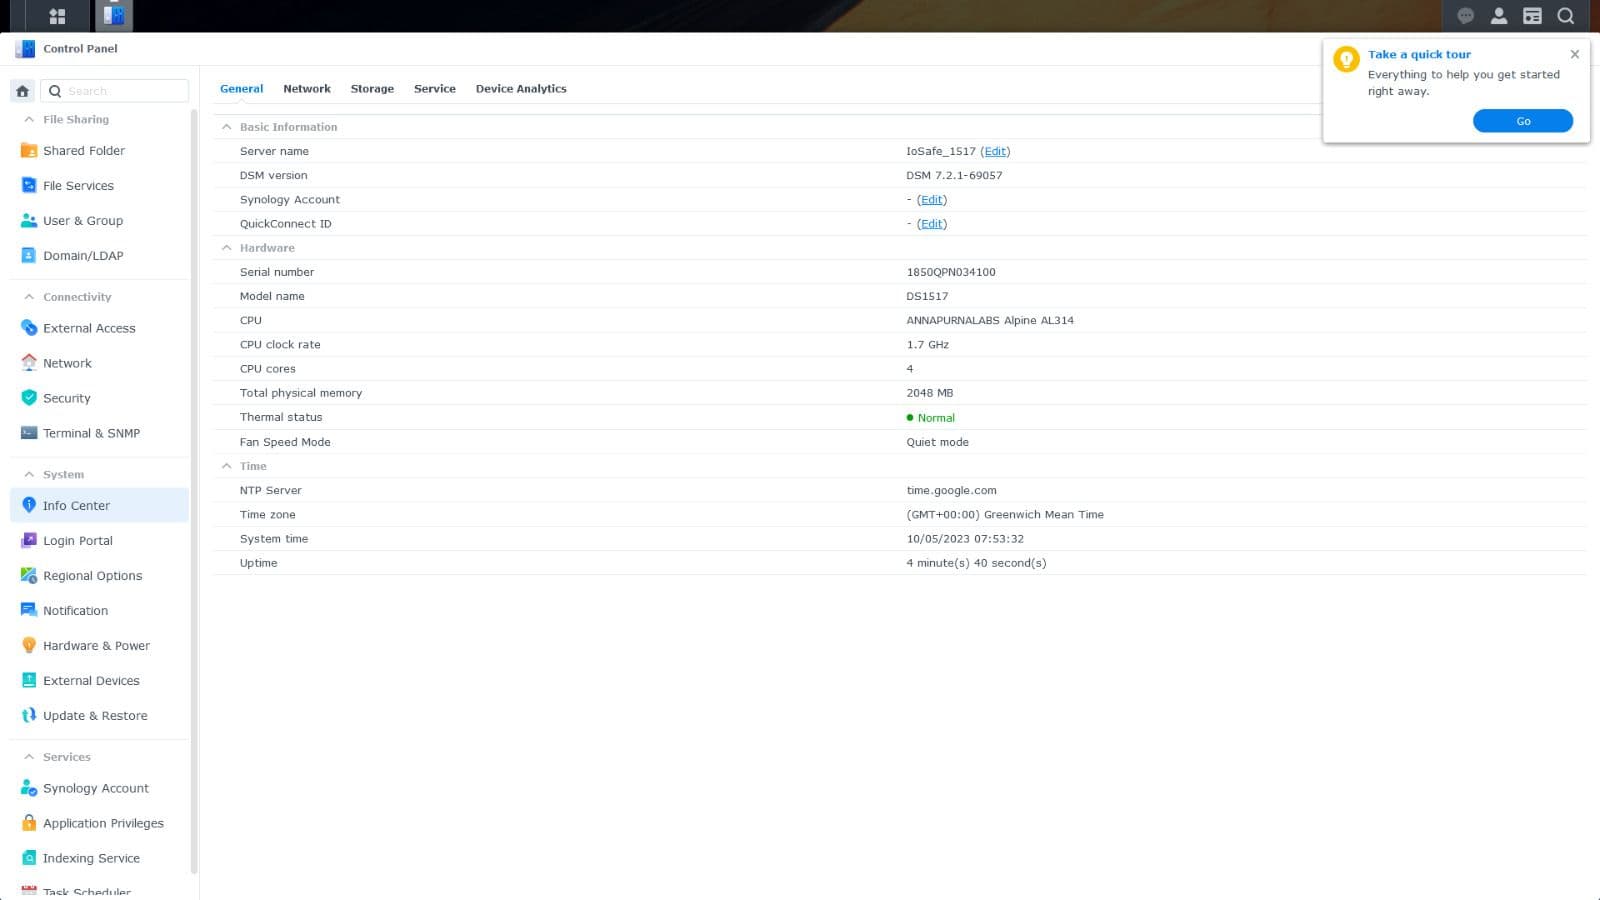The image size is (1600, 900).
Task: Collapse the File Sharing sidebar group
Action: tap(29, 119)
